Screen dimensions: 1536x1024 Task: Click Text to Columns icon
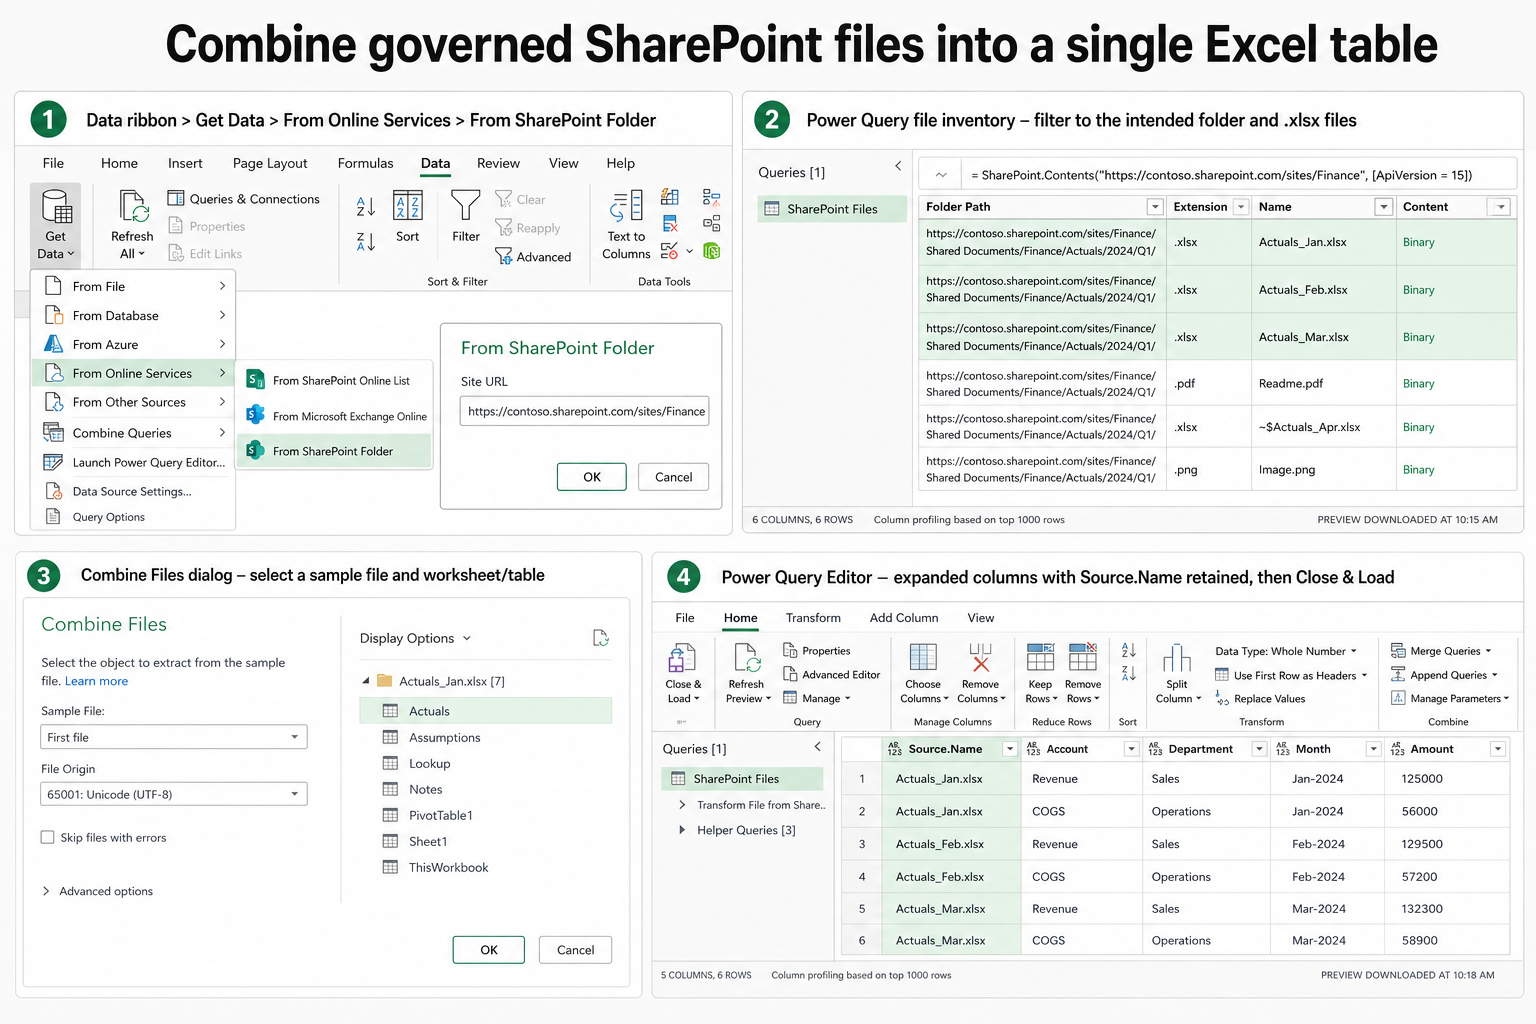(627, 206)
